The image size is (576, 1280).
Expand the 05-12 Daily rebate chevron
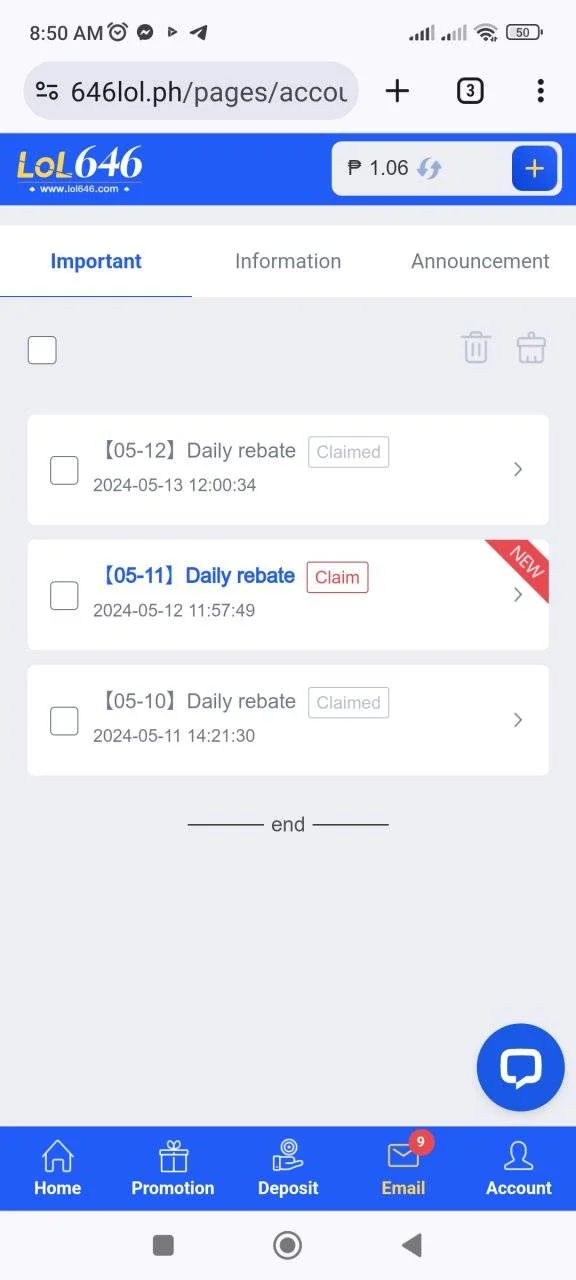pos(518,469)
